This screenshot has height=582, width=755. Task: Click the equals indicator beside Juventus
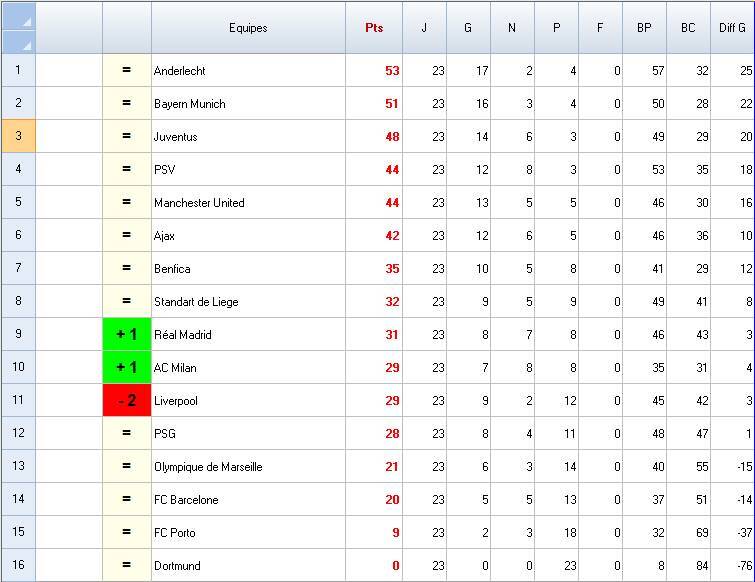click(127, 137)
